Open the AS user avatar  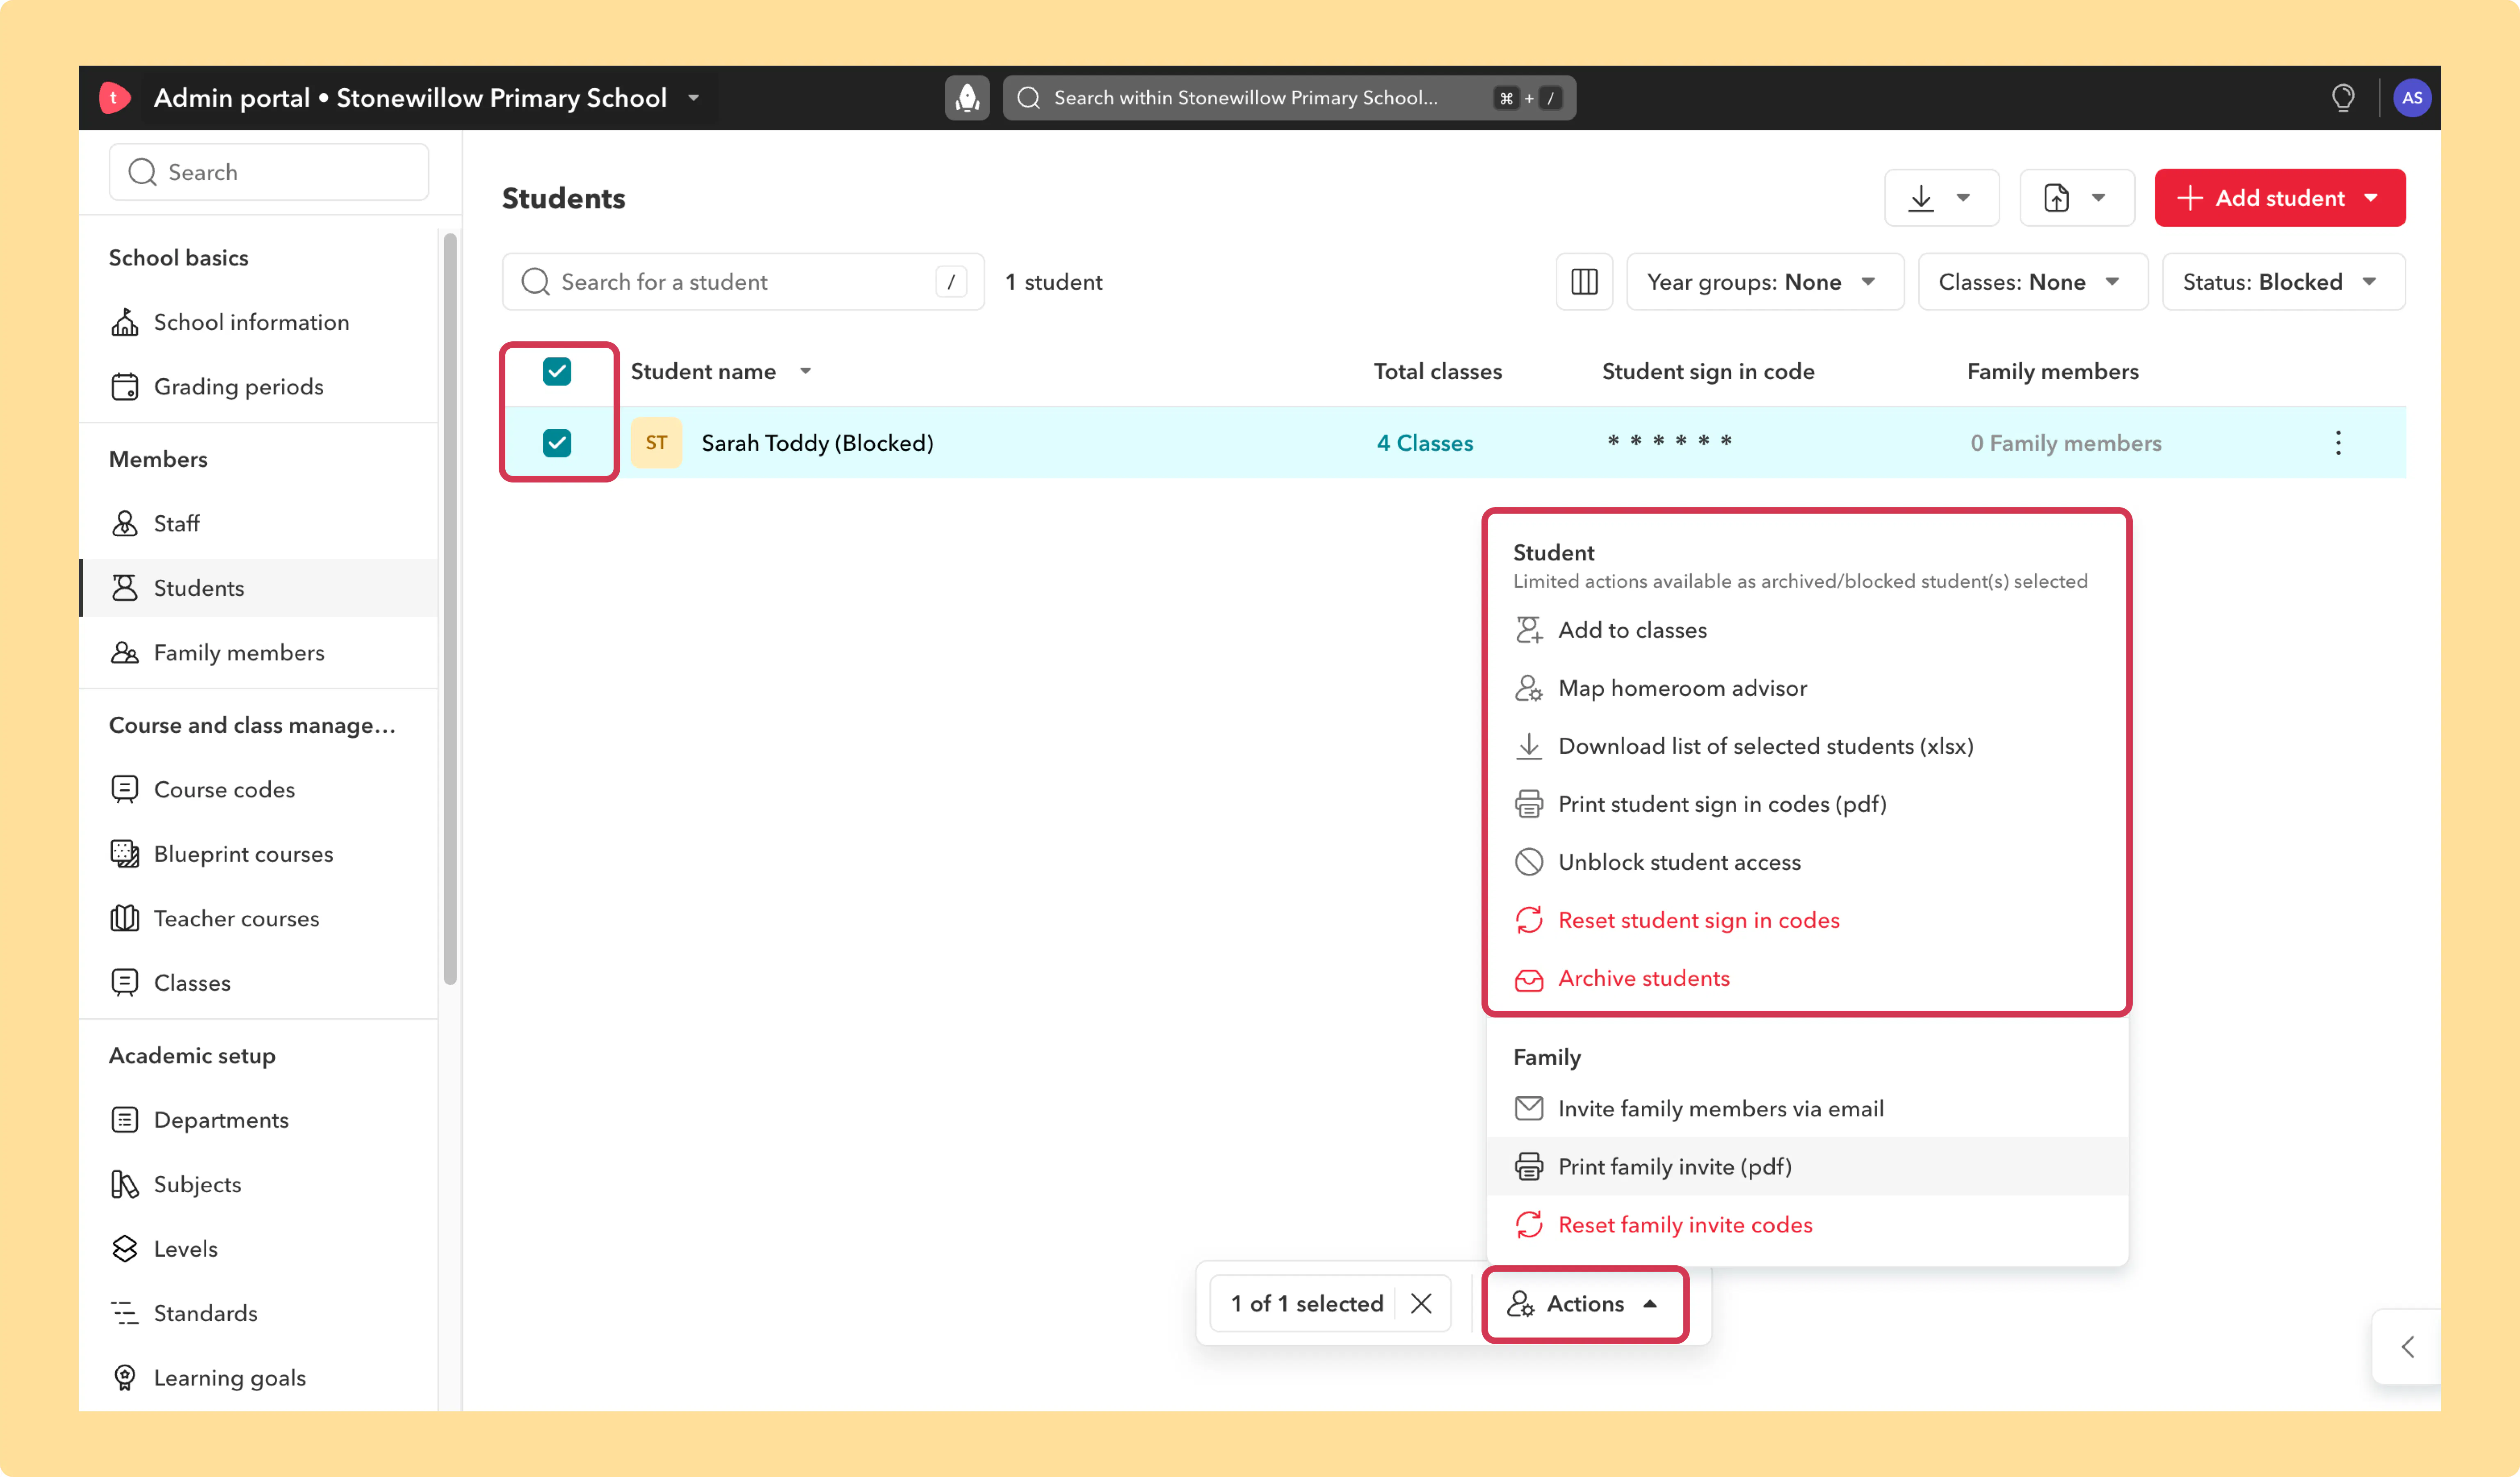point(2412,98)
